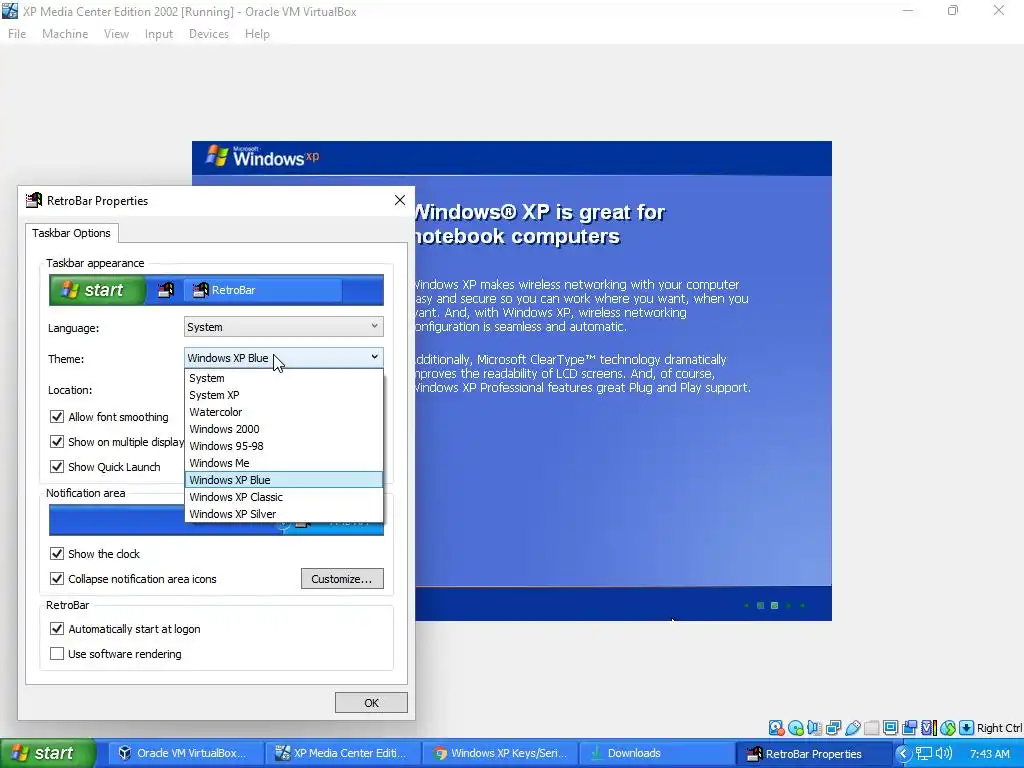Screen dimensions: 1024x768
Task: Click the 7:43 AM taskbar clock
Action: tap(989, 754)
